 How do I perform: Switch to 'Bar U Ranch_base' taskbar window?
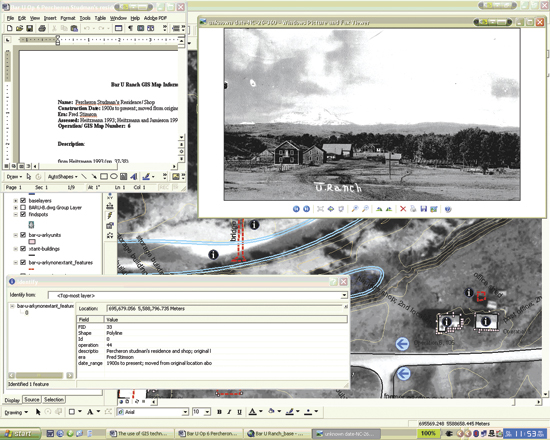pos(276,434)
